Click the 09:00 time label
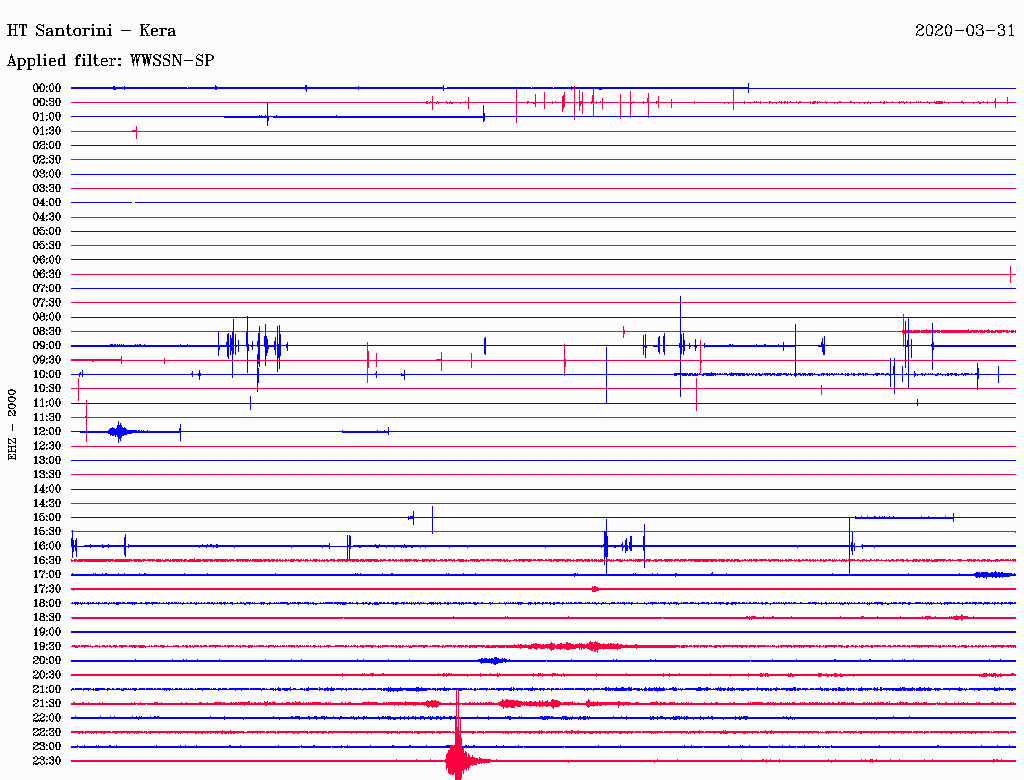The image size is (1024, 780). click(47, 346)
